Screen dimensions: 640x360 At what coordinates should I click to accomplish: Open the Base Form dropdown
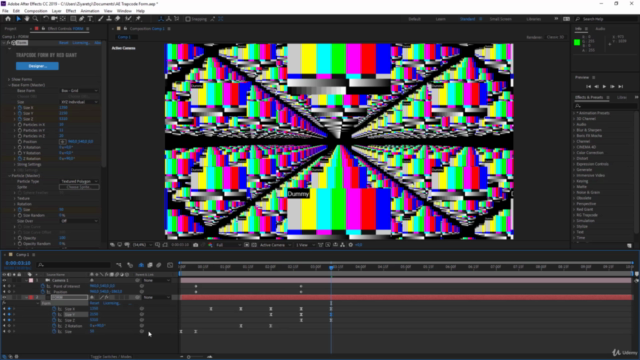[79, 91]
